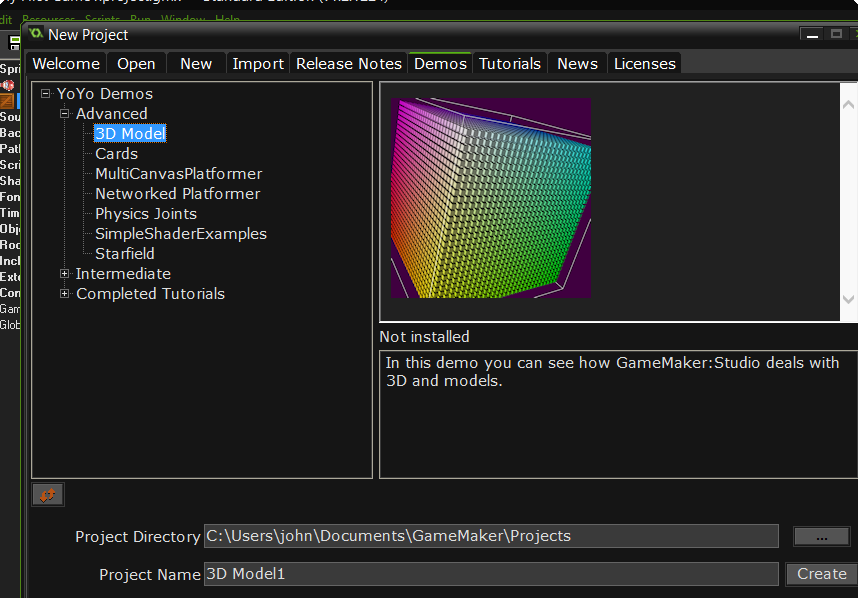Pick the Networked Platformer demo

[178, 194]
